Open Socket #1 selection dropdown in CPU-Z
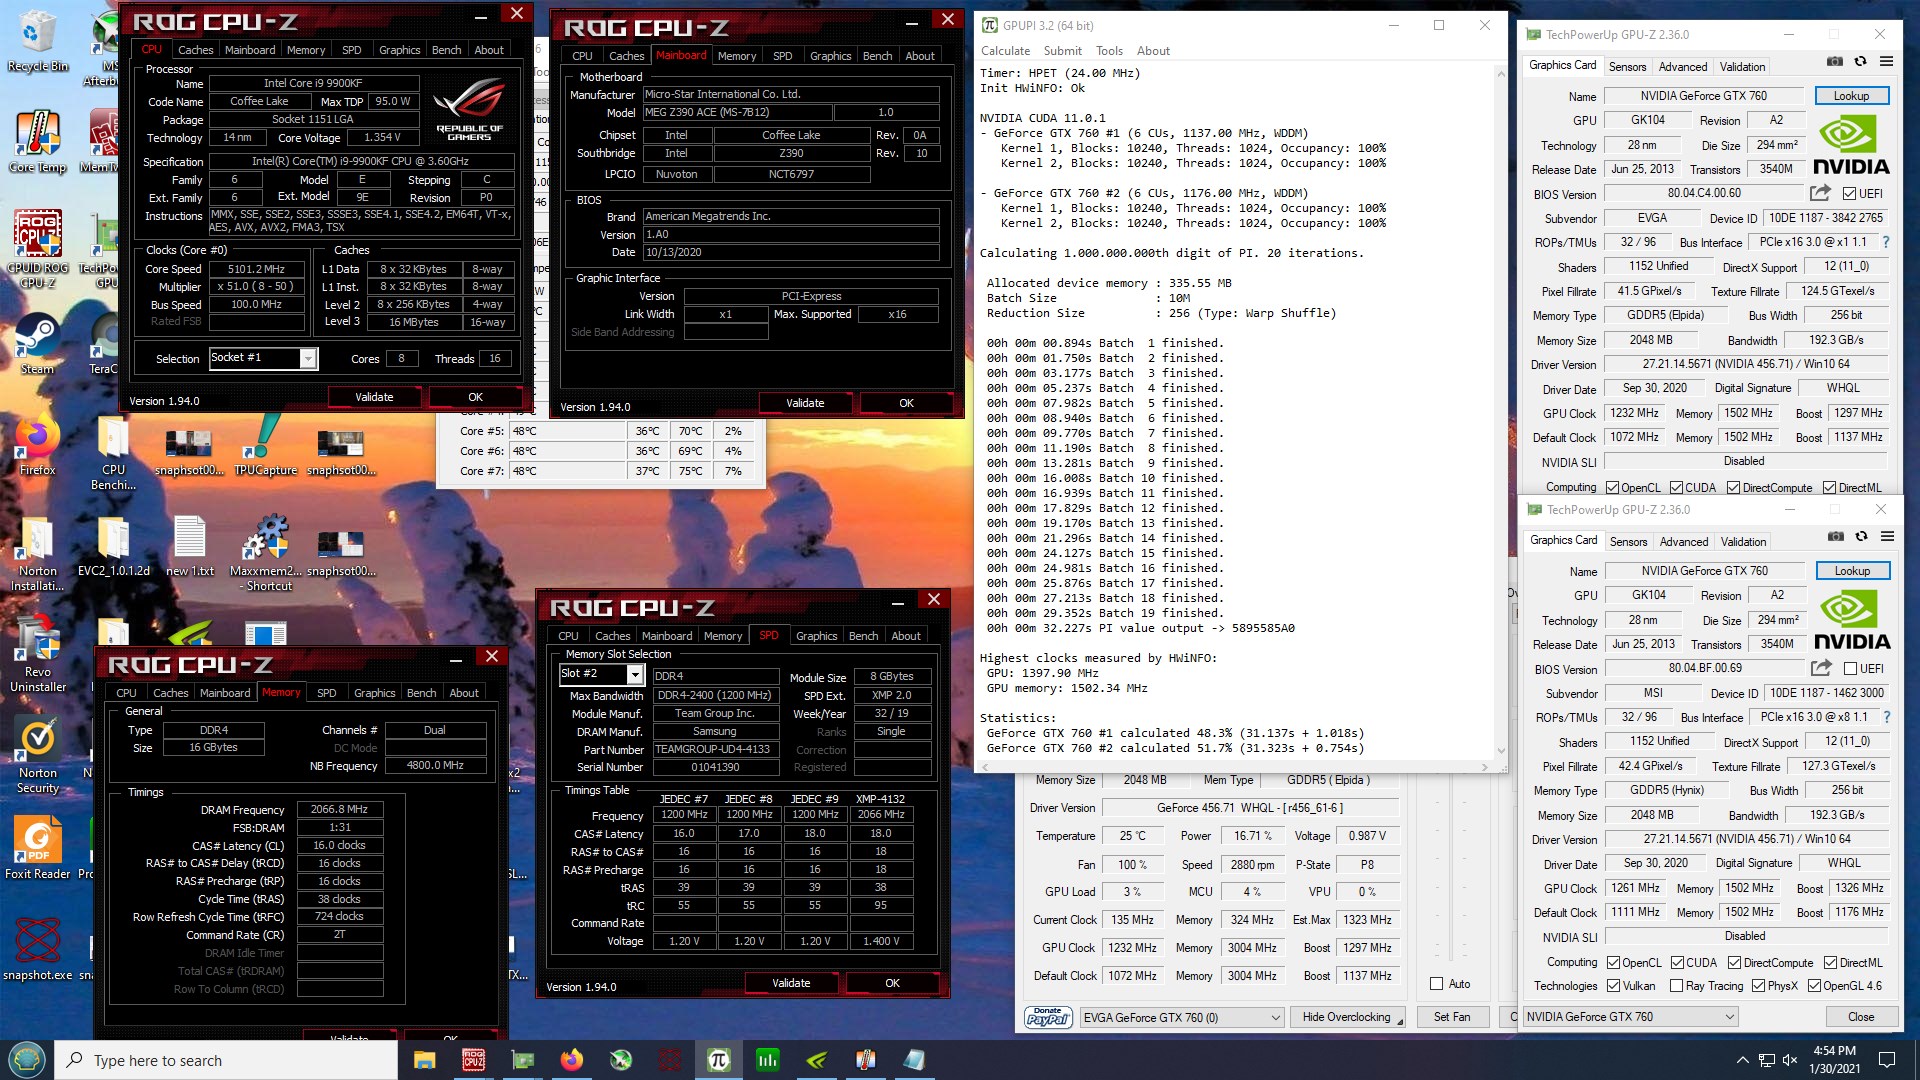The image size is (1920, 1080). (308, 358)
